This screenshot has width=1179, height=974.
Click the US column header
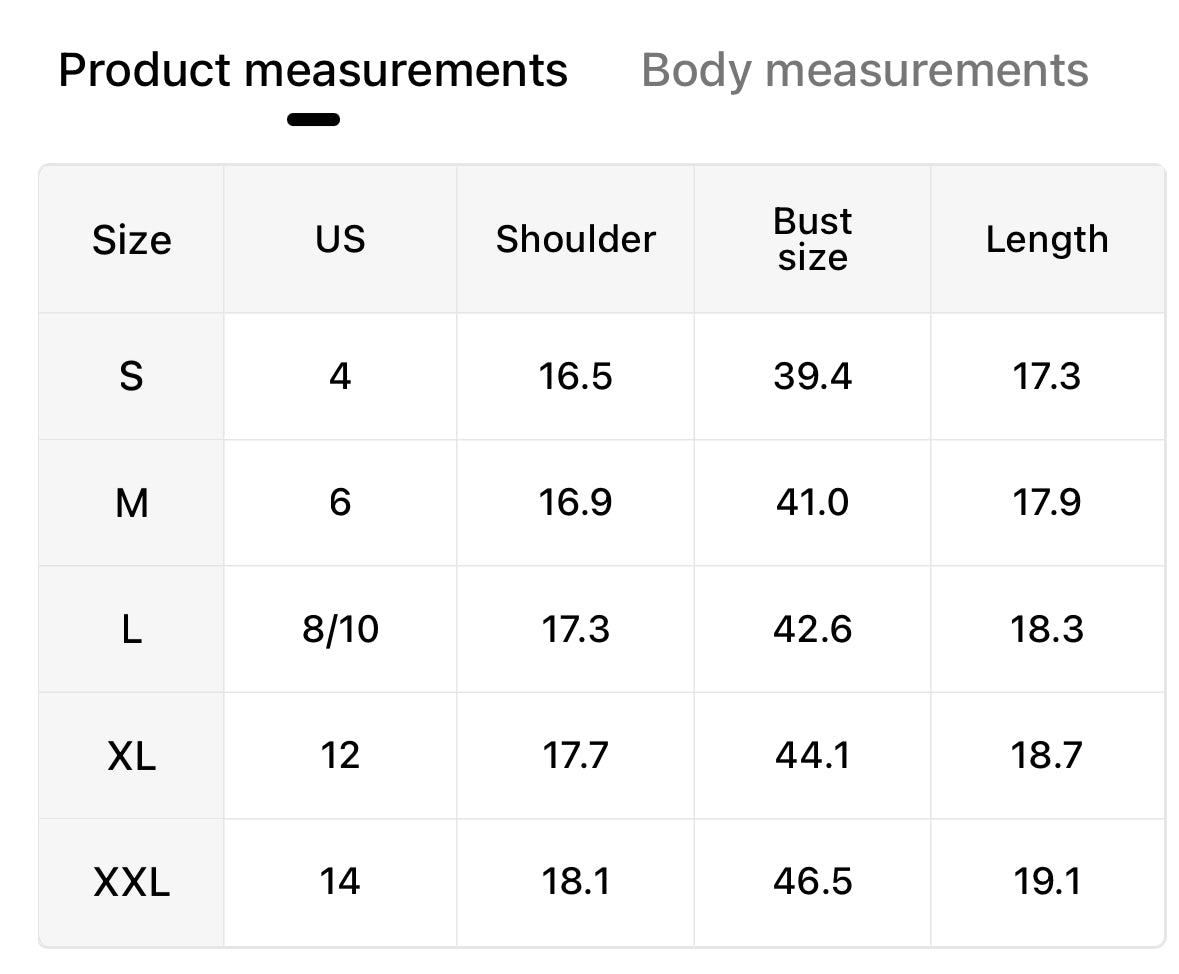pos(340,240)
